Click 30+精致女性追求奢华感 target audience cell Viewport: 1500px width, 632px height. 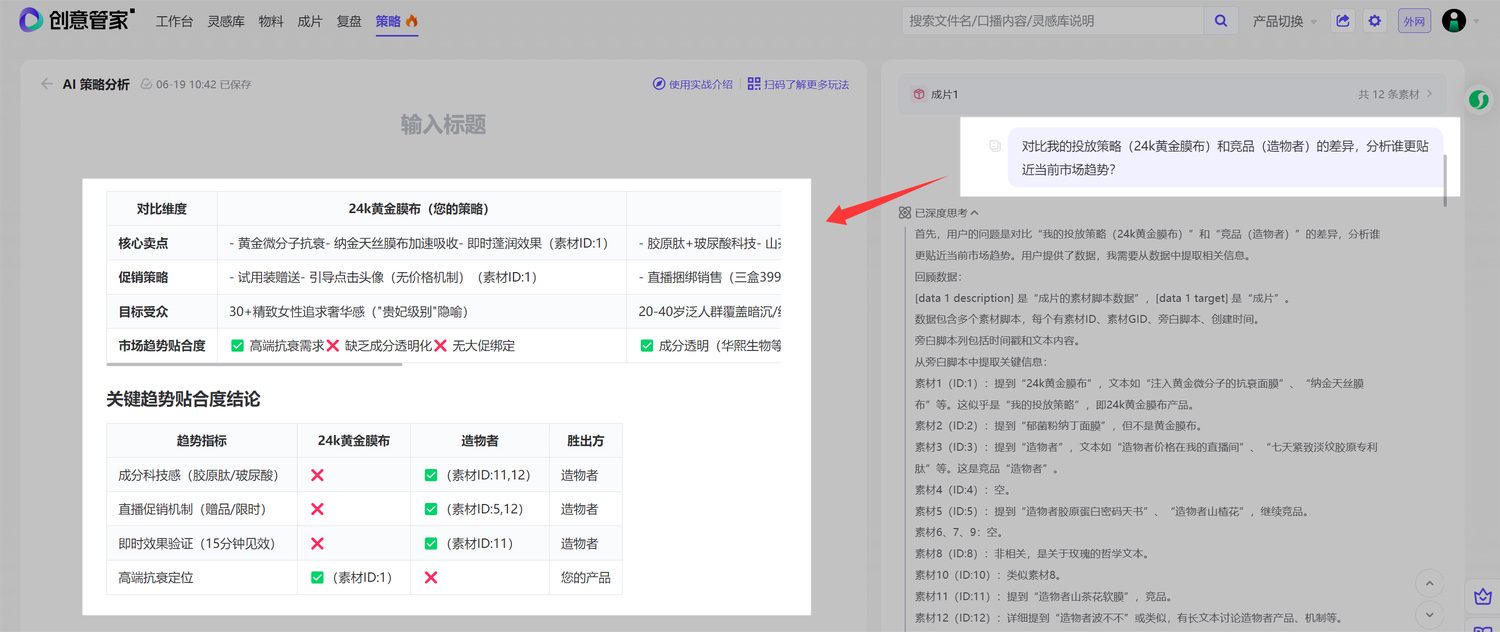[x=422, y=311]
